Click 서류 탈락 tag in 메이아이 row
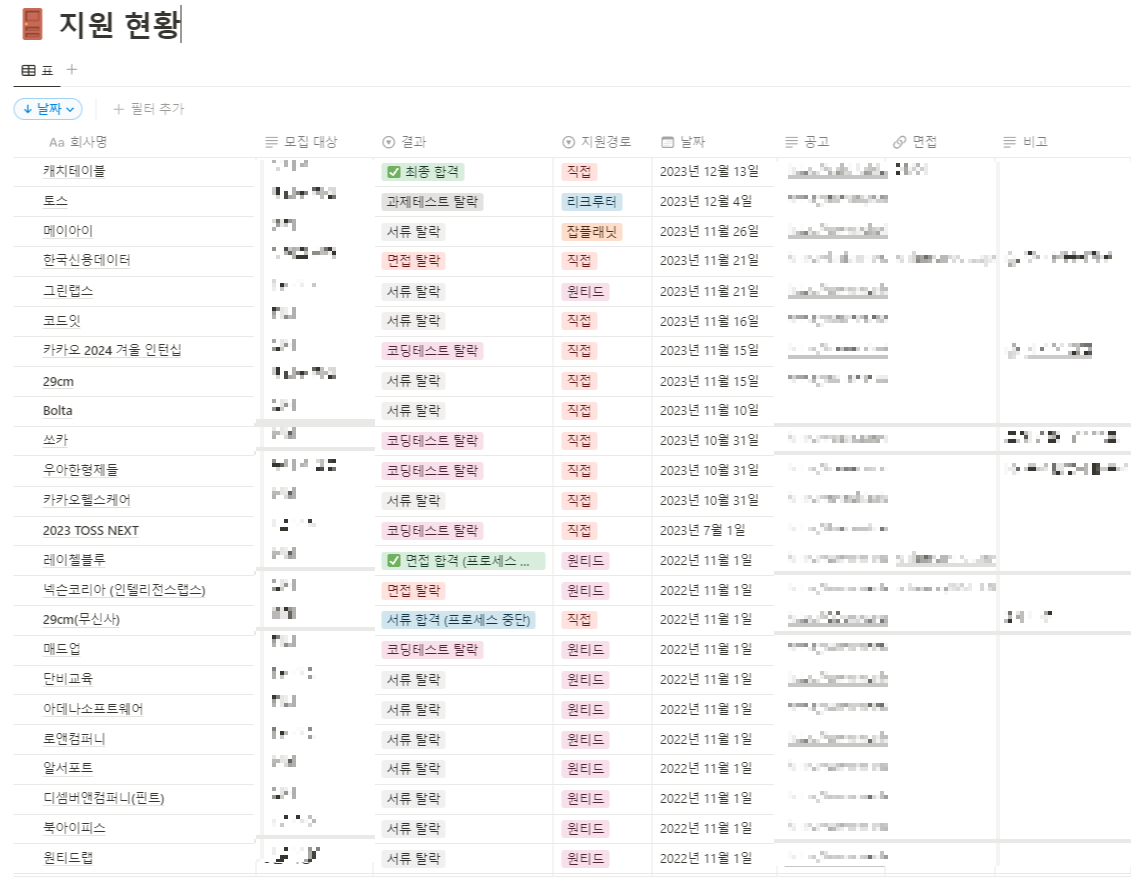This screenshot has height=879, width=1131. click(x=413, y=231)
